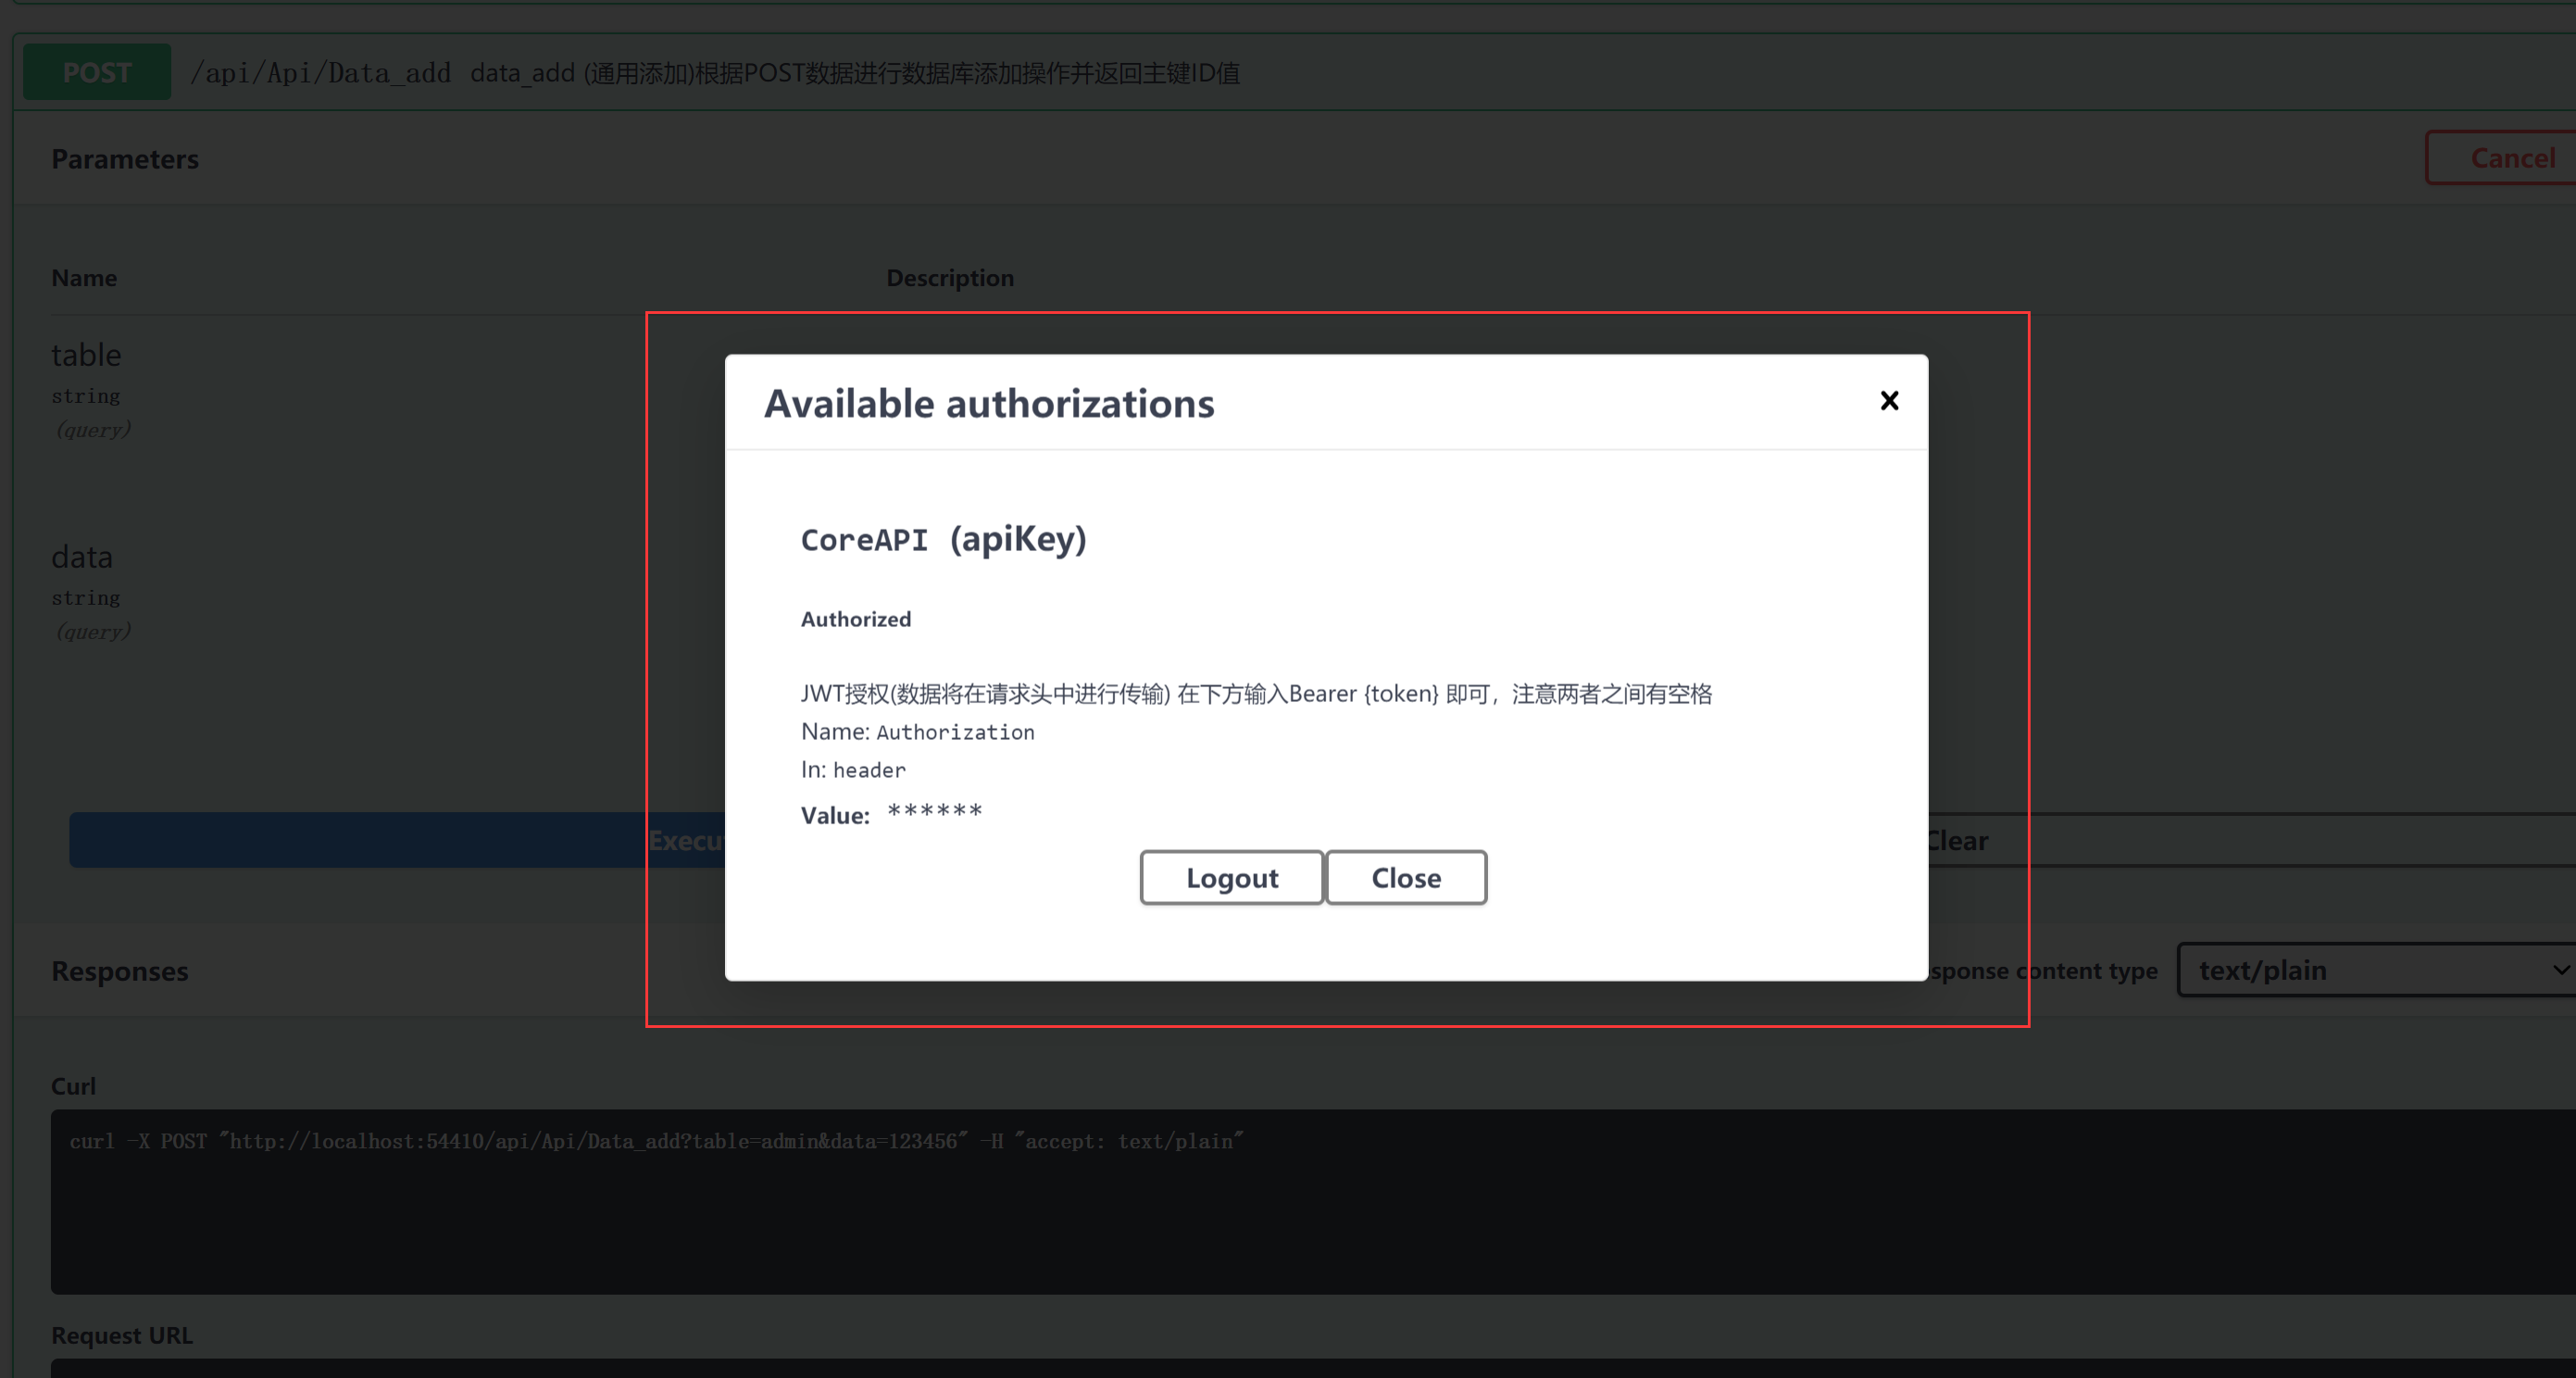Click the 'CoreAPI (apiKey)' heading

coord(943,539)
